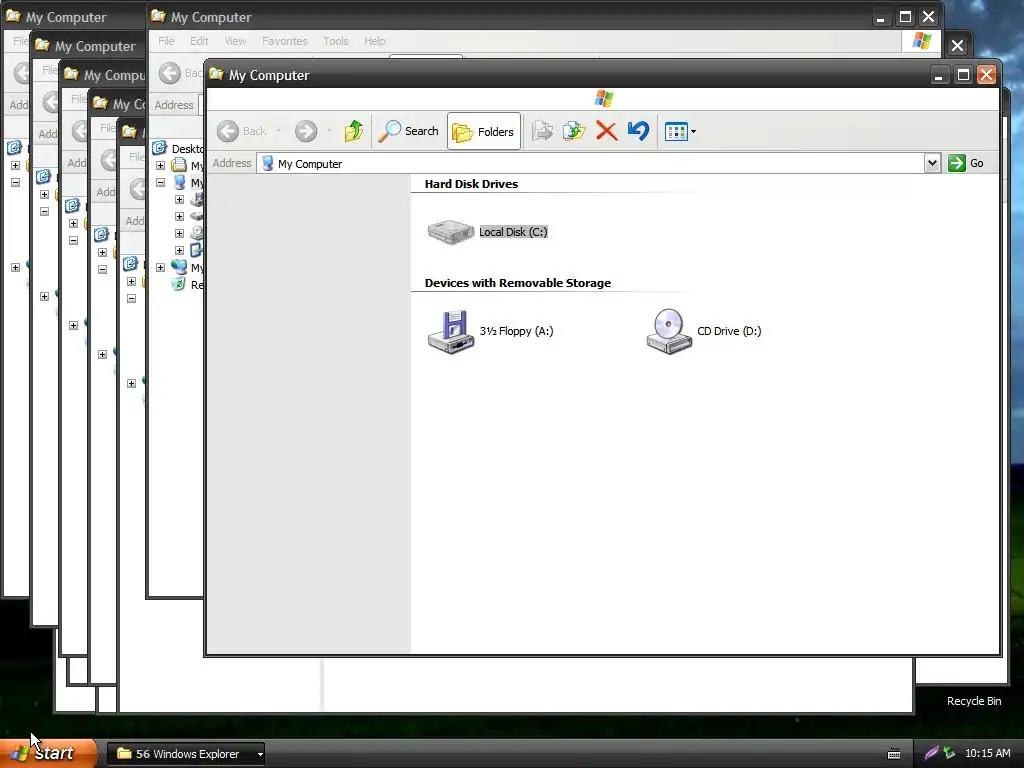
Task: Toggle the Folders pane button
Action: coord(484,132)
